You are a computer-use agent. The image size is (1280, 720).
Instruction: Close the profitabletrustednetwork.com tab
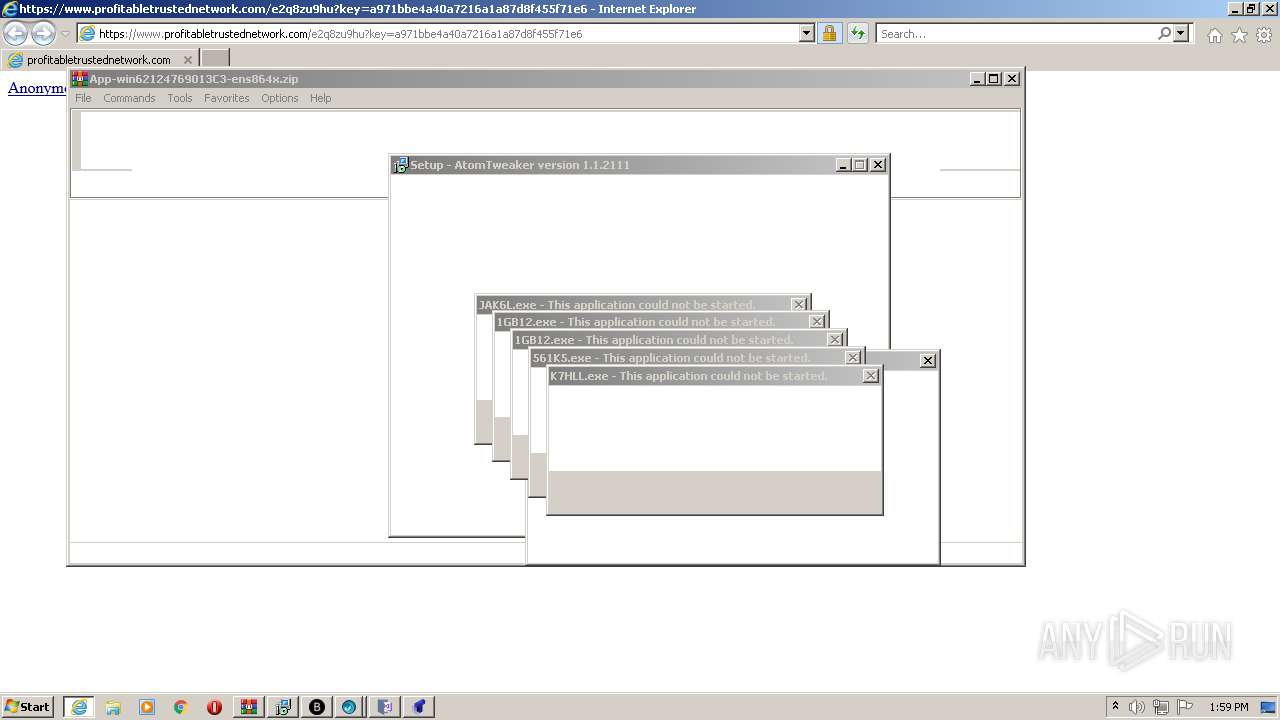pyautogui.click(x=188, y=59)
